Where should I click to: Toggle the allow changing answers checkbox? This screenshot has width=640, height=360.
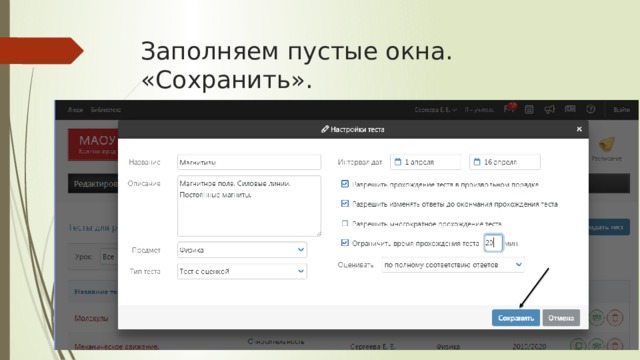click(x=345, y=203)
